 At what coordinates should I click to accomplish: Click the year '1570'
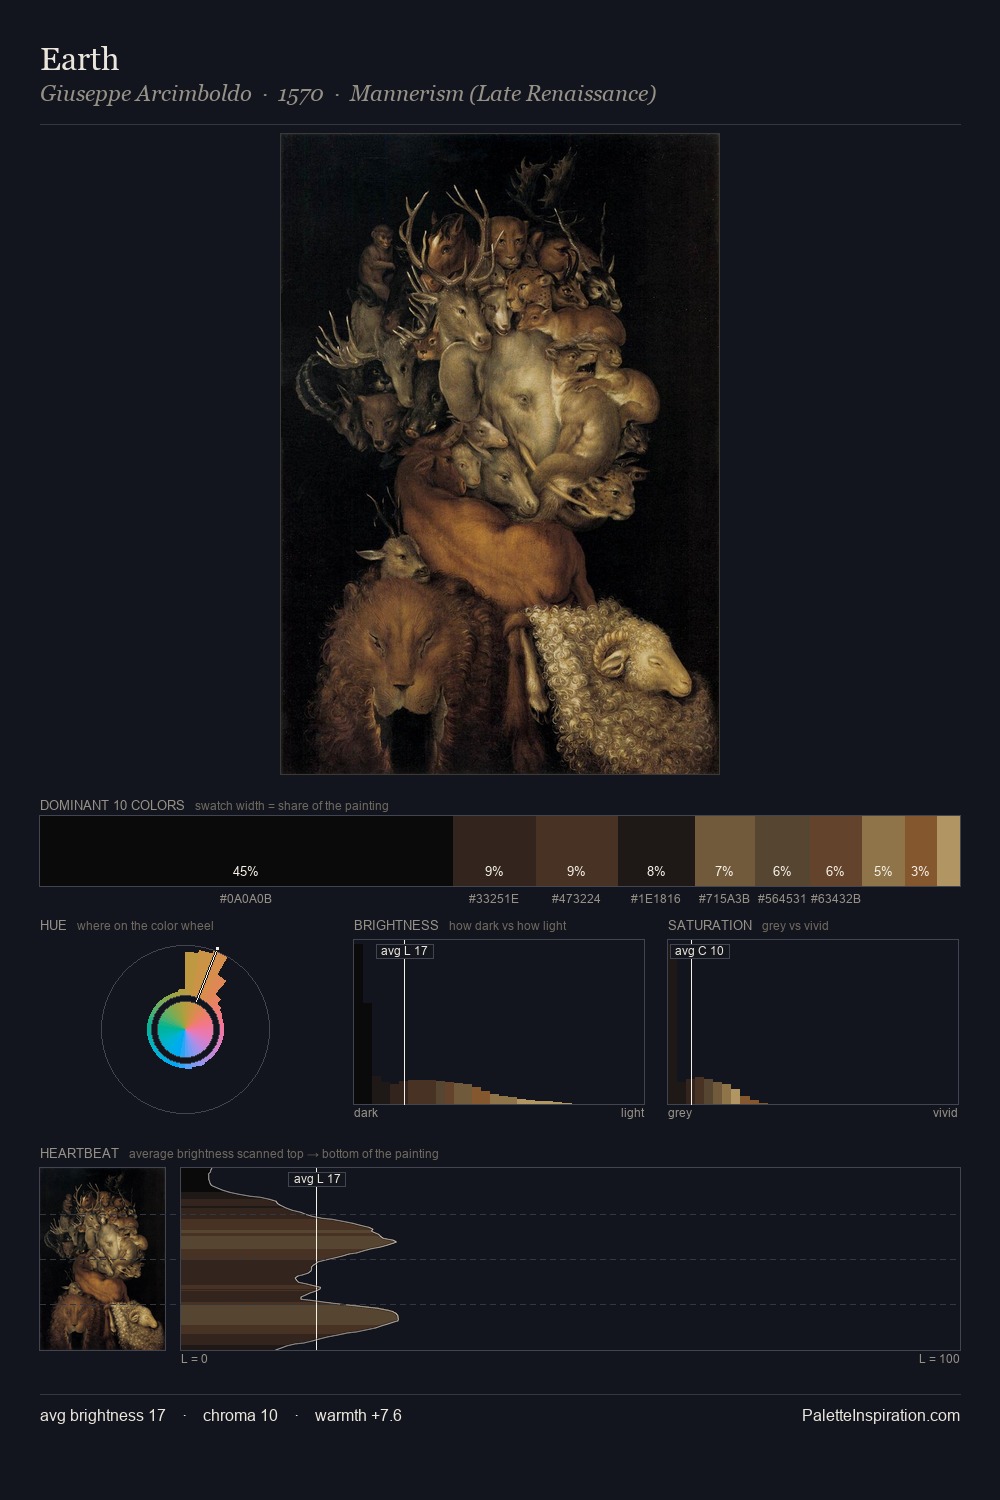(300, 95)
